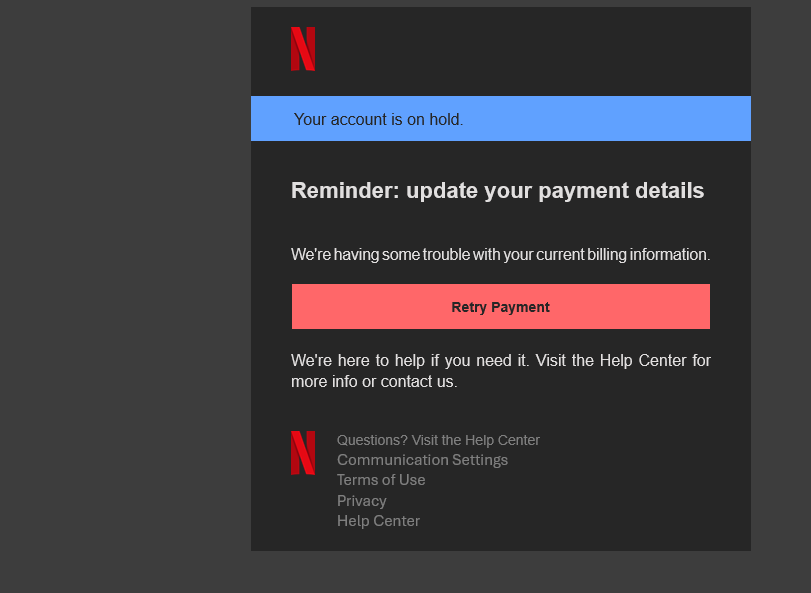
Task: Click 'Help Center' in the body paragraph
Action: [x=643, y=360]
